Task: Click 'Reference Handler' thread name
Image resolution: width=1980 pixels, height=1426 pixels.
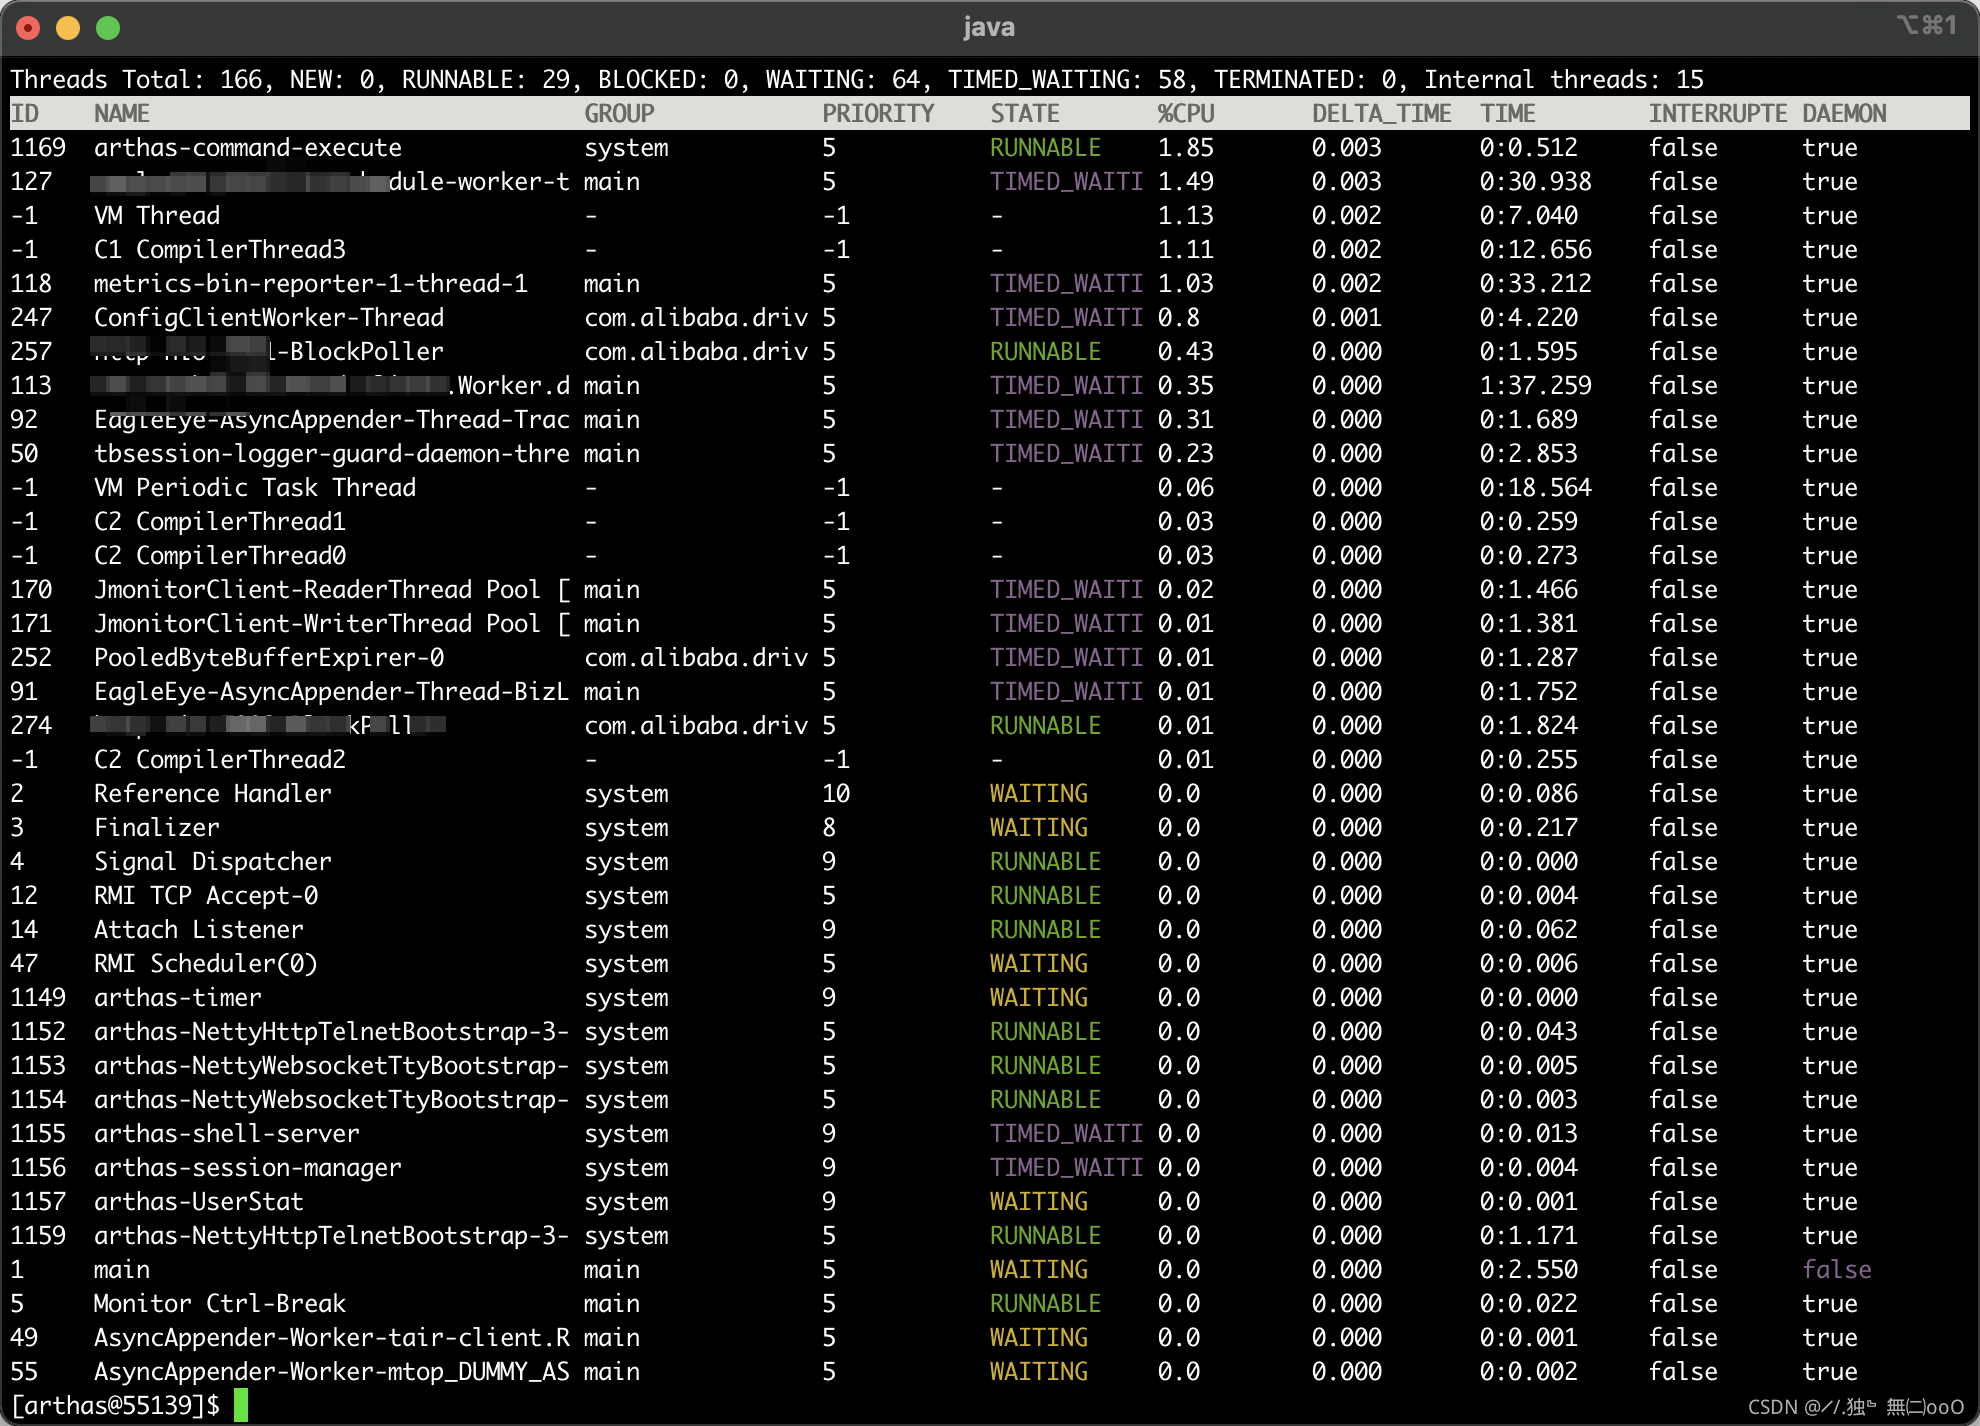Action: click(213, 794)
